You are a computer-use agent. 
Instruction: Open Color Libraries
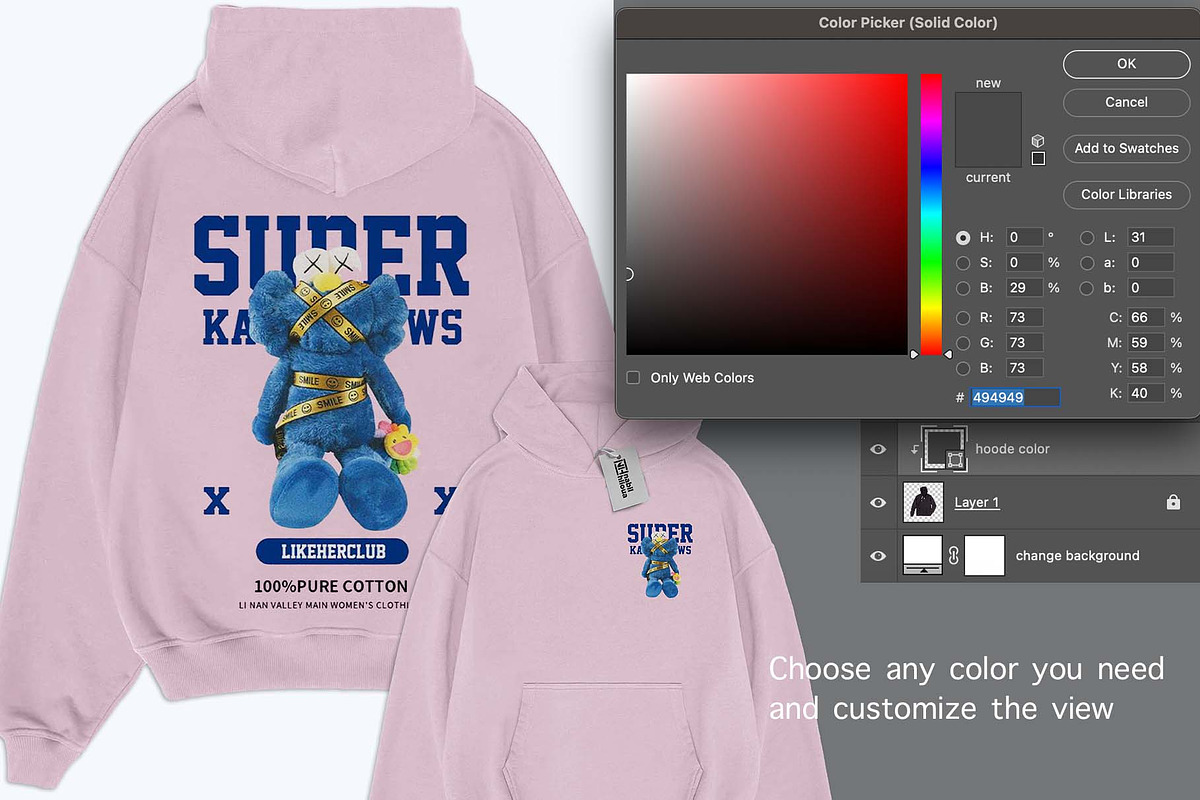1126,194
